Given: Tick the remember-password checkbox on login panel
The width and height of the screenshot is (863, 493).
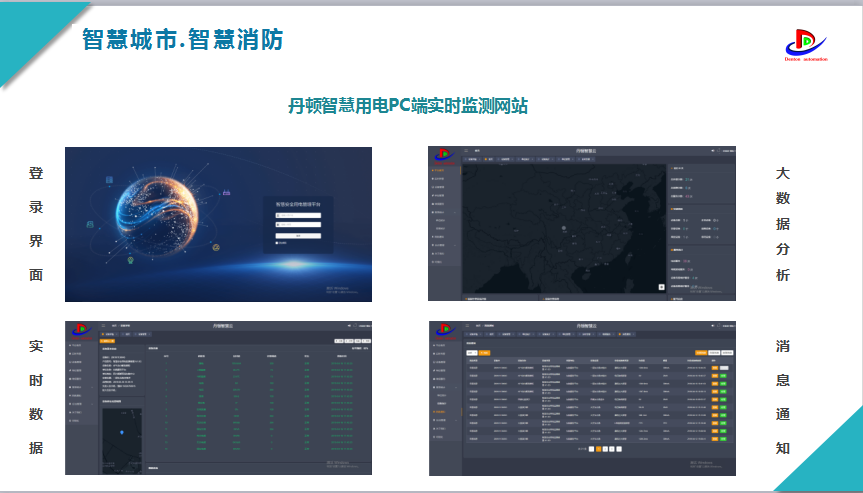Looking at the screenshot, I should pyautogui.click(x=277, y=243).
